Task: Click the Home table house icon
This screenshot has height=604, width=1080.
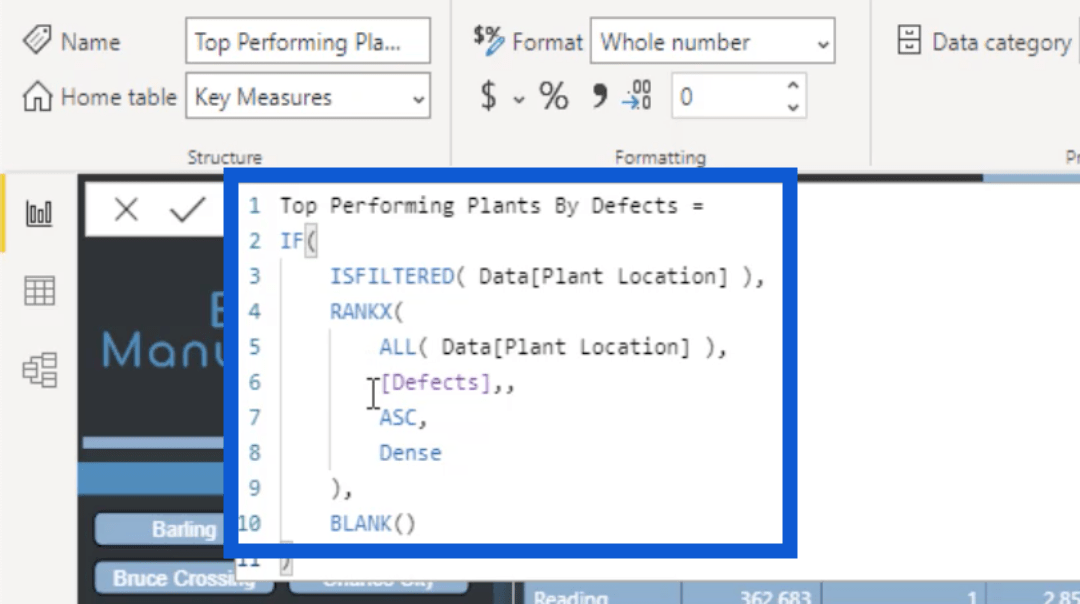Action: click(x=37, y=96)
